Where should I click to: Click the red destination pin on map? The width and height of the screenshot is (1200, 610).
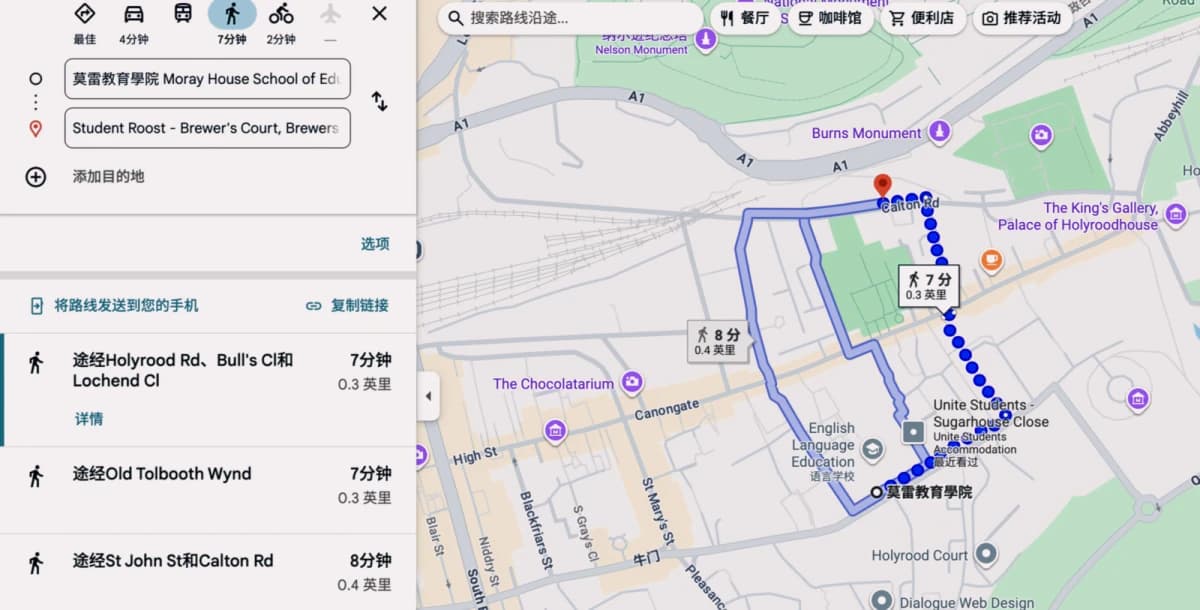[882, 185]
